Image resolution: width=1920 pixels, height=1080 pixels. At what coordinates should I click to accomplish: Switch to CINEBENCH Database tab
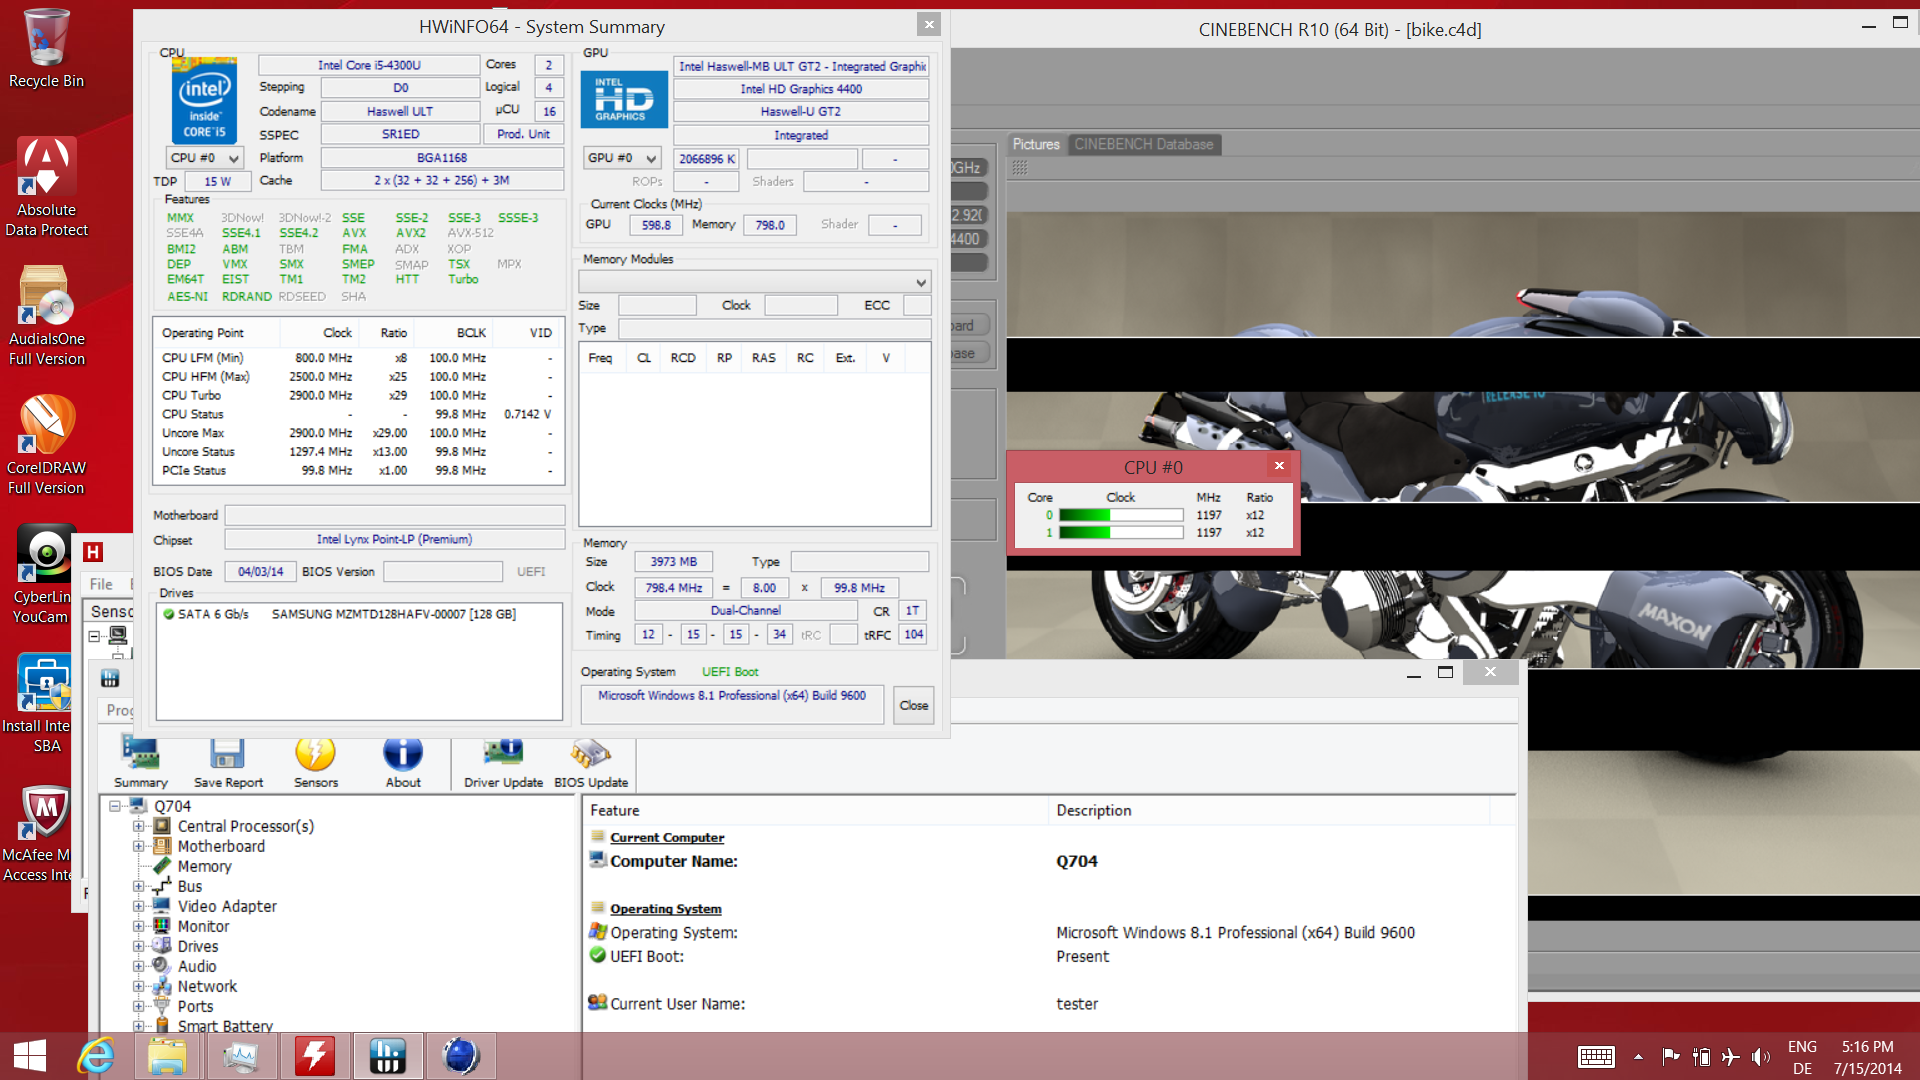pos(1143,144)
